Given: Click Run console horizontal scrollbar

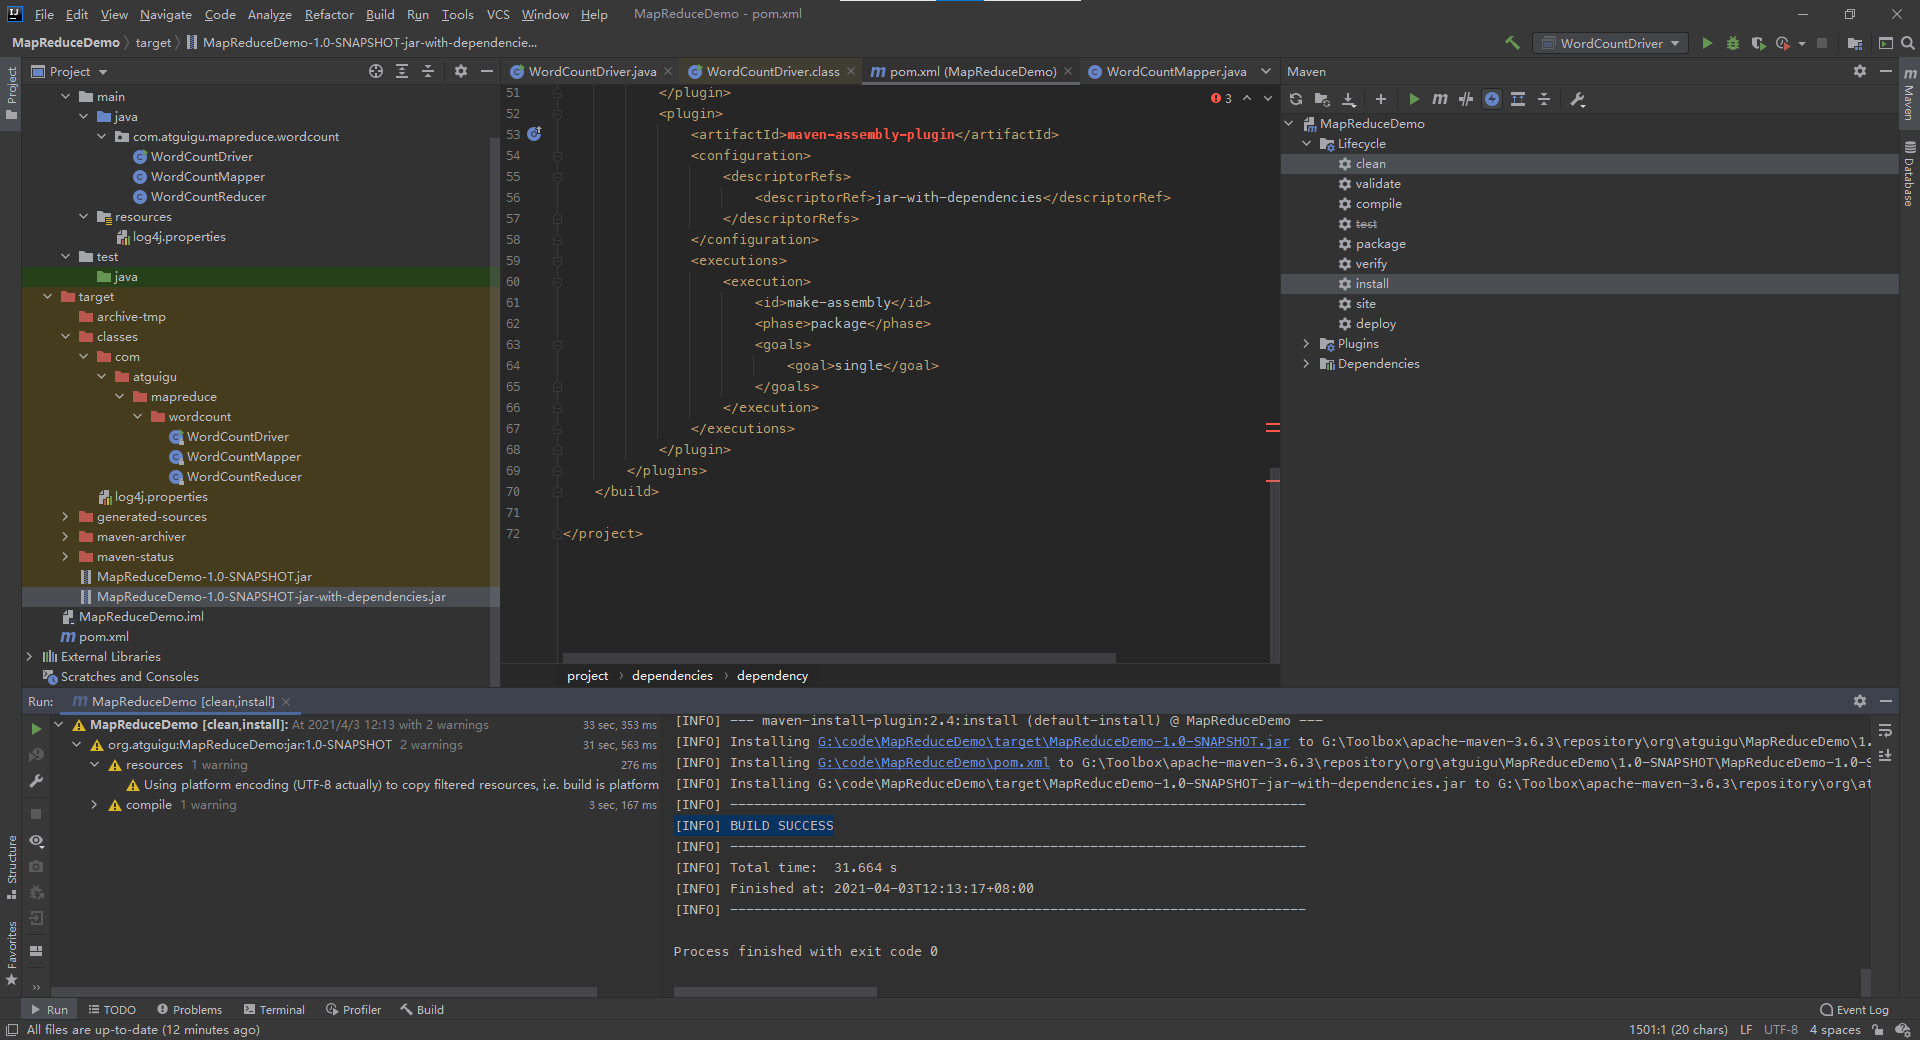Looking at the screenshot, I should pos(775,992).
